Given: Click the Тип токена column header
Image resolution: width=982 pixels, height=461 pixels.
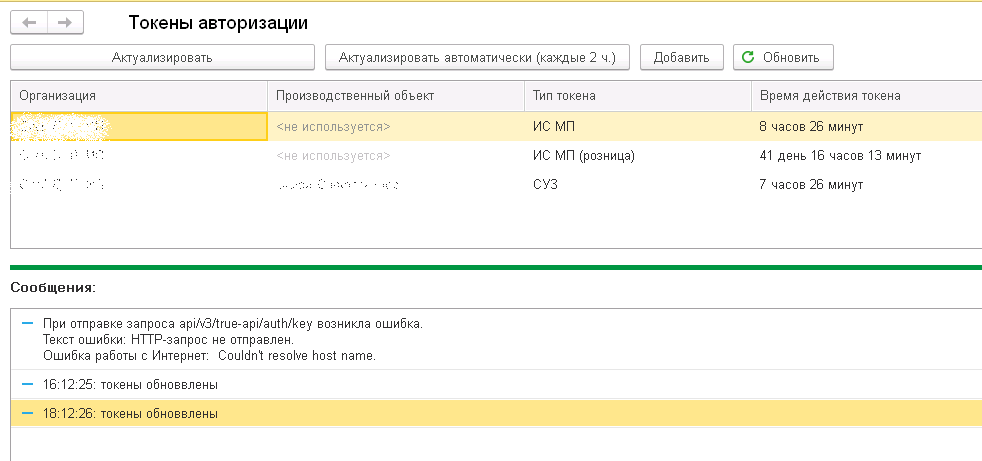Looking at the screenshot, I should pos(637,95).
